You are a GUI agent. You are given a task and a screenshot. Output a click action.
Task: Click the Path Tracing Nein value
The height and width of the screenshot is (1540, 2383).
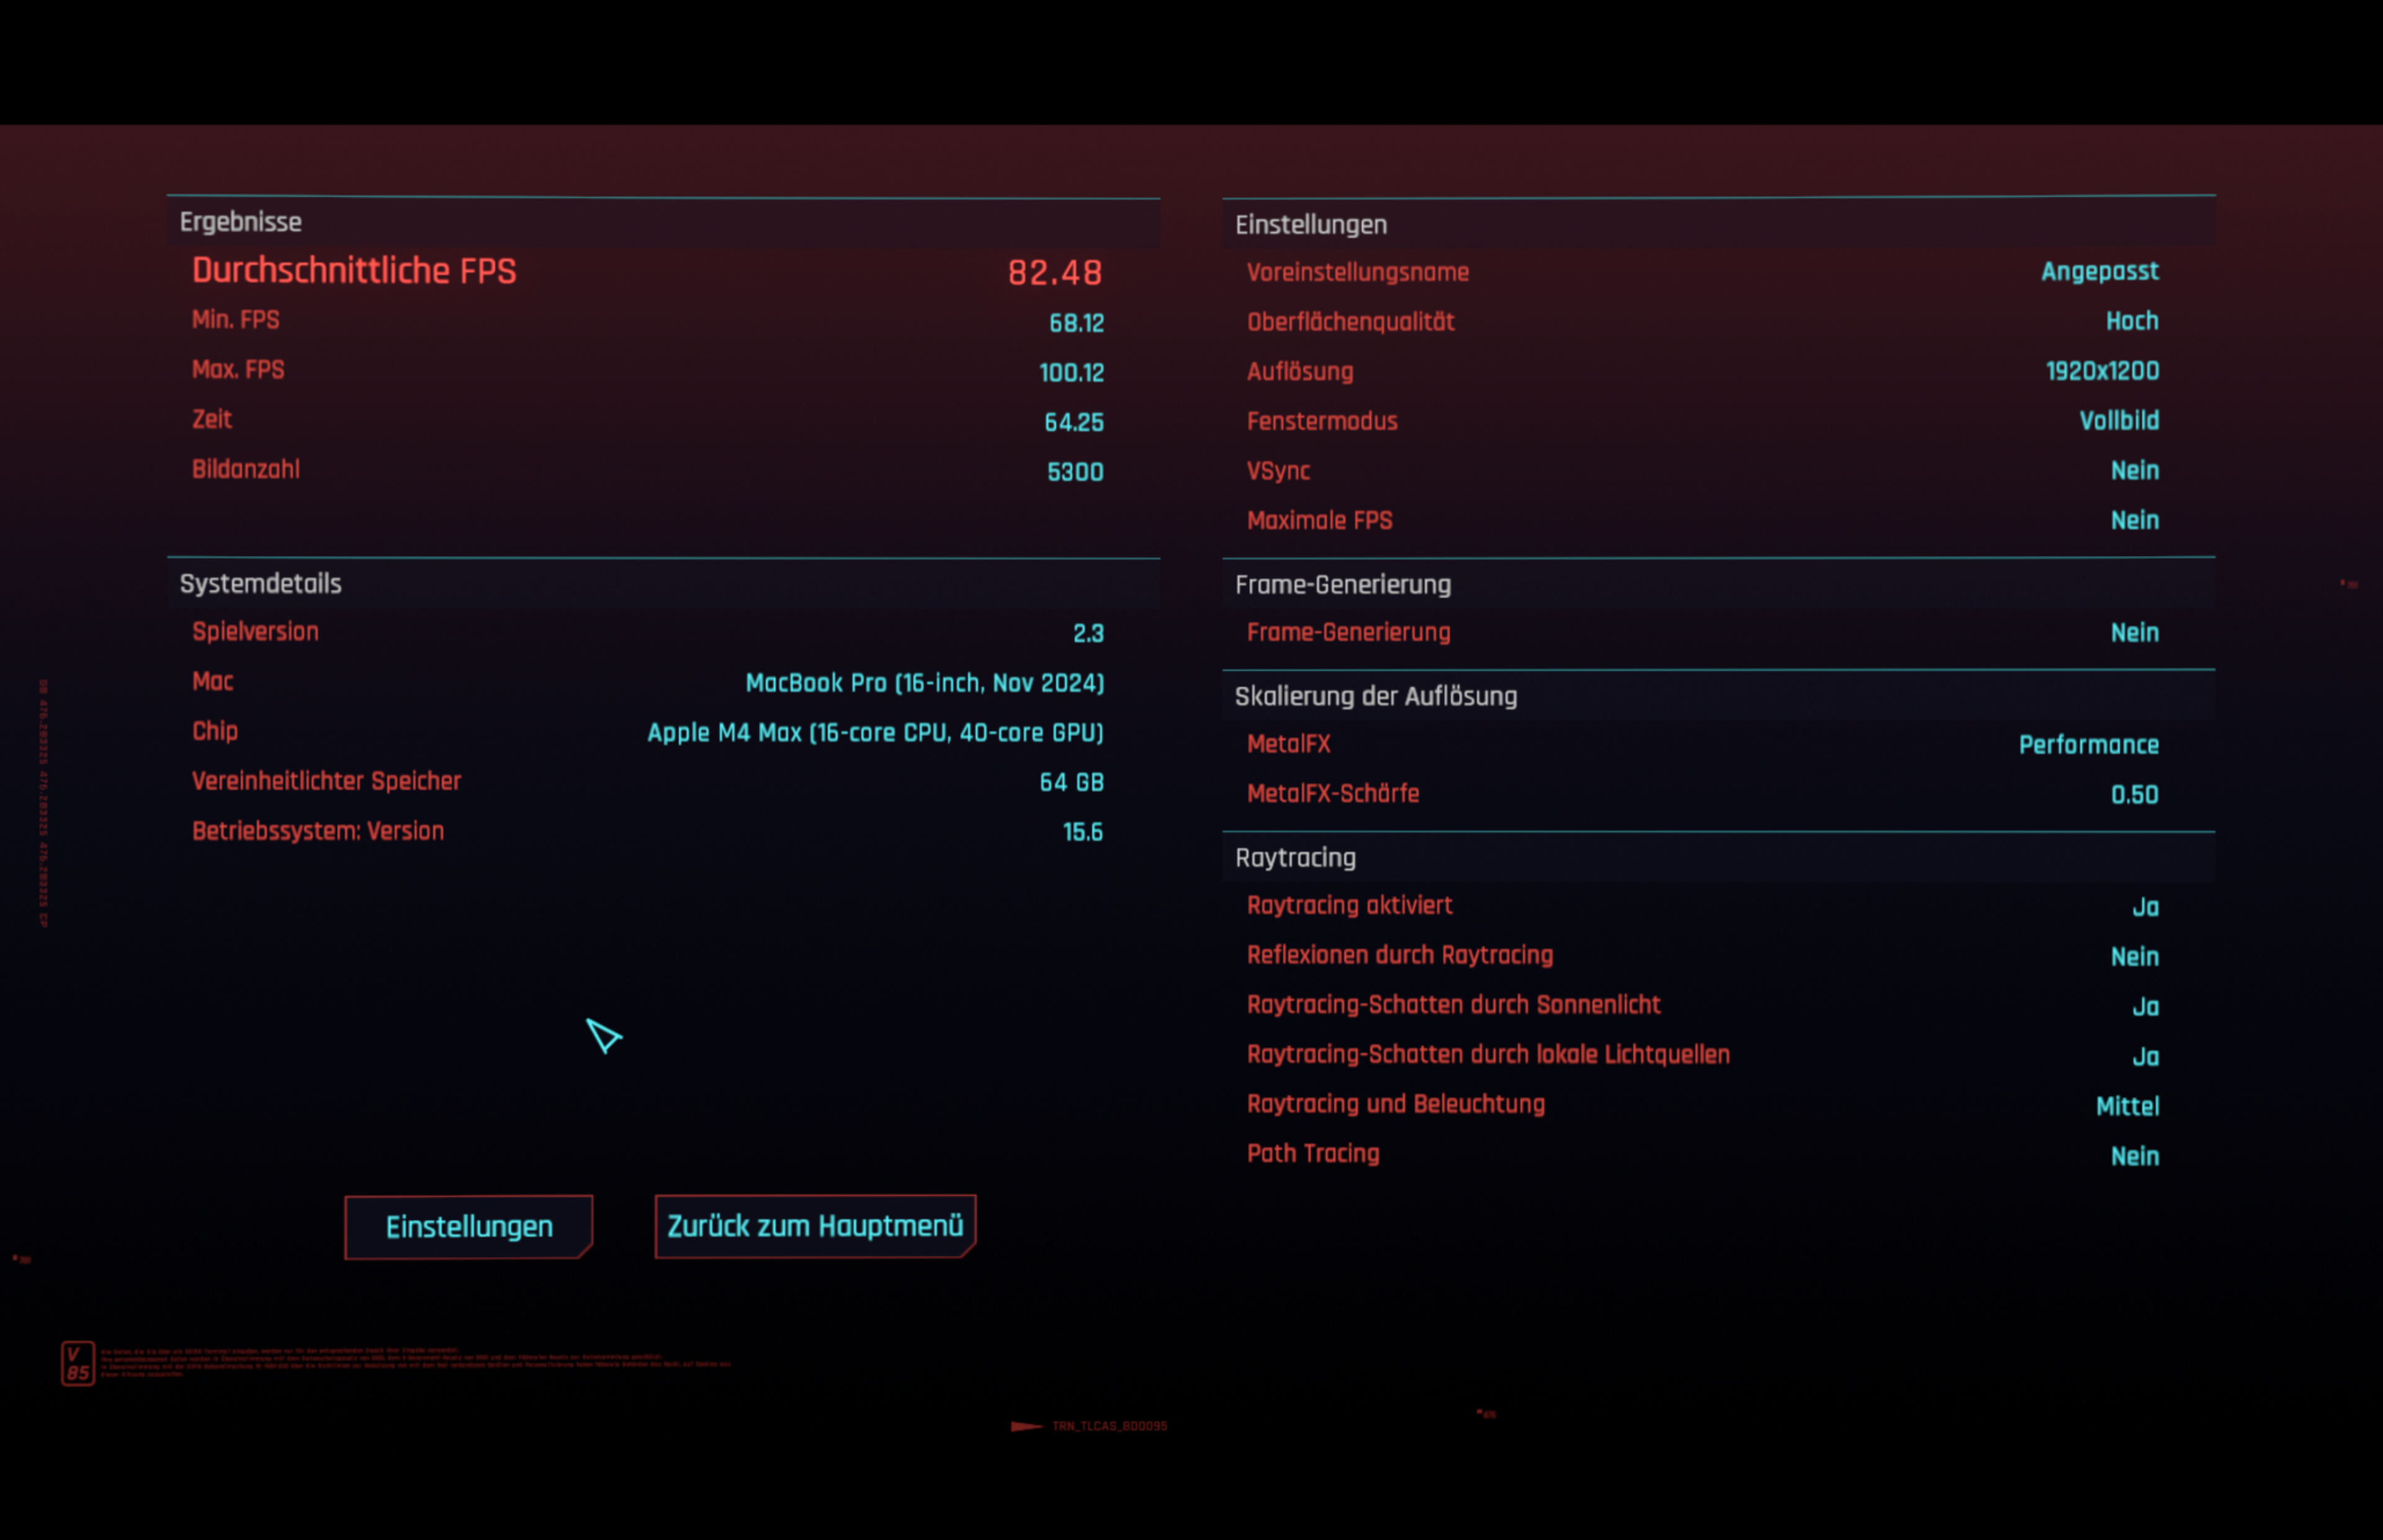[2134, 1156]
